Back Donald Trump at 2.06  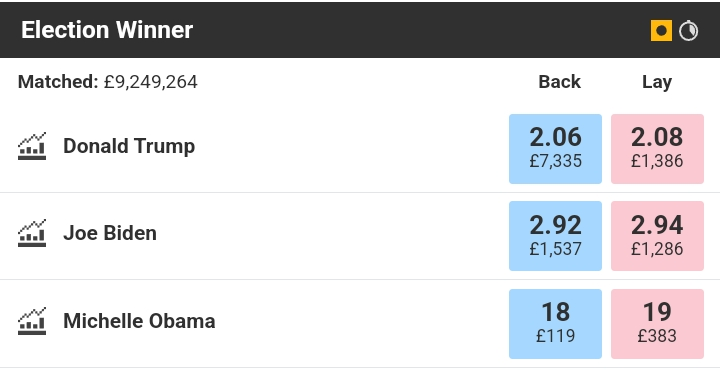click(x=555, y=149)
